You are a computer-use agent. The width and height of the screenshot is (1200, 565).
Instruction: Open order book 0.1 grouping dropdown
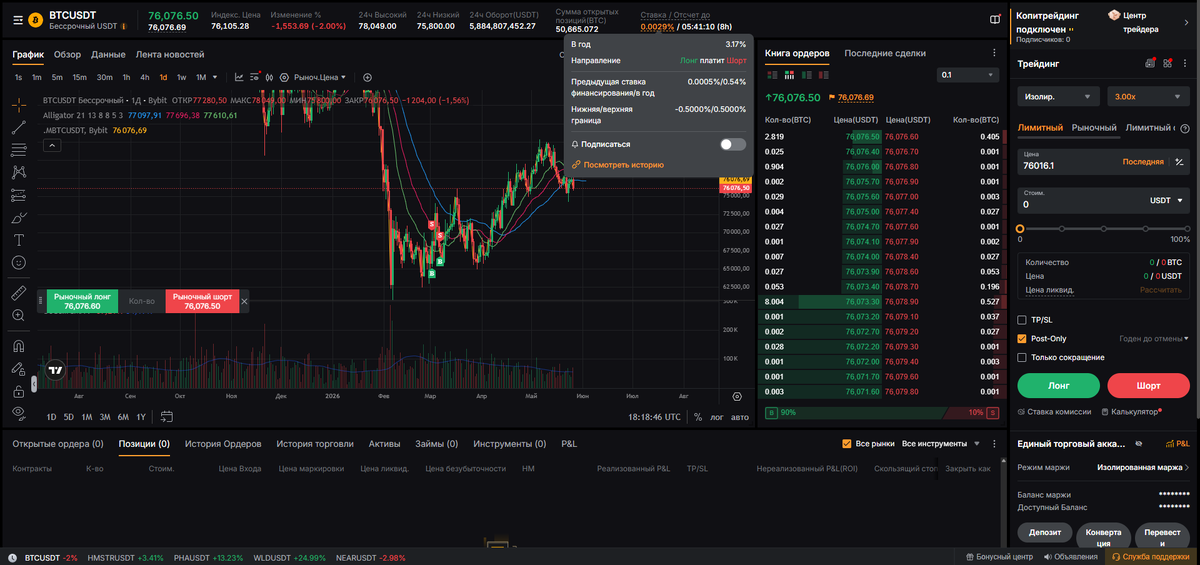coord(967,75)
